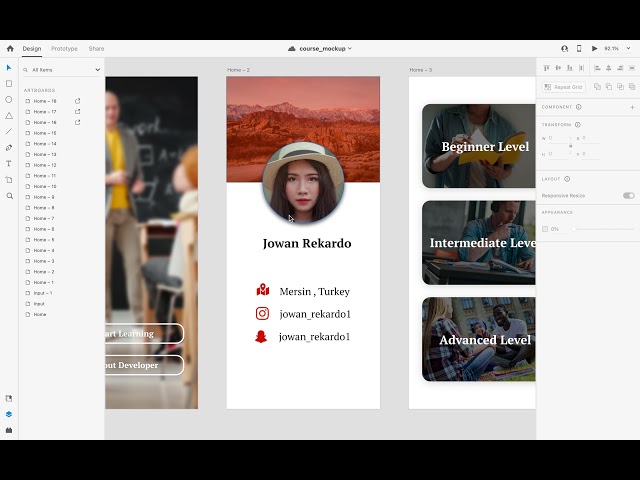
Task: Switch to the Share tab
Action: point(96,49)
